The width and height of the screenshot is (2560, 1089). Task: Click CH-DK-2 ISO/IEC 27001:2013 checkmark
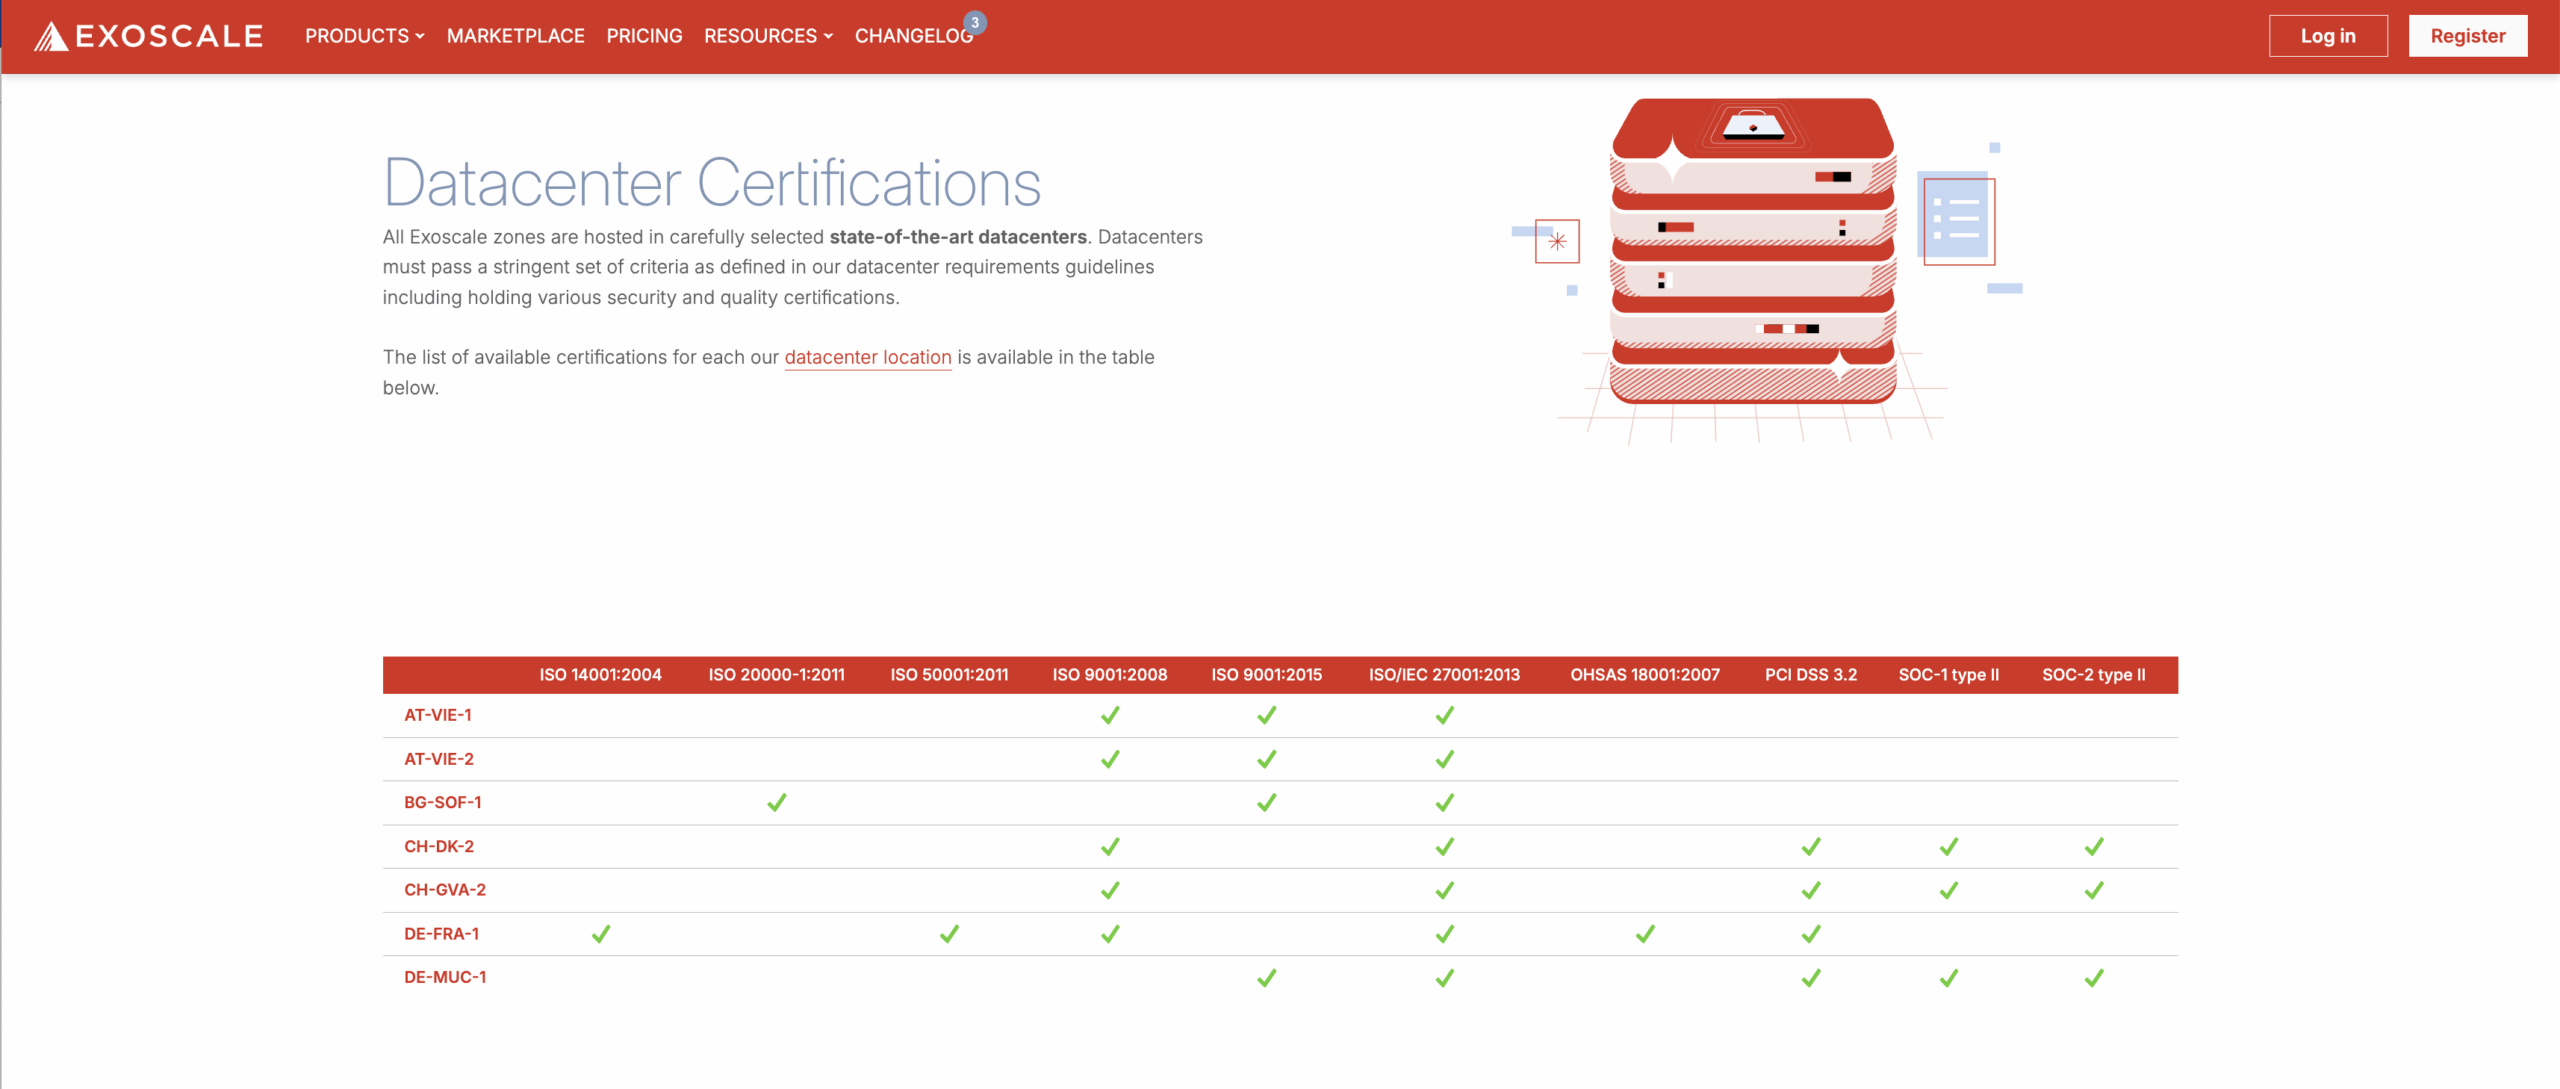(1445, 846)
